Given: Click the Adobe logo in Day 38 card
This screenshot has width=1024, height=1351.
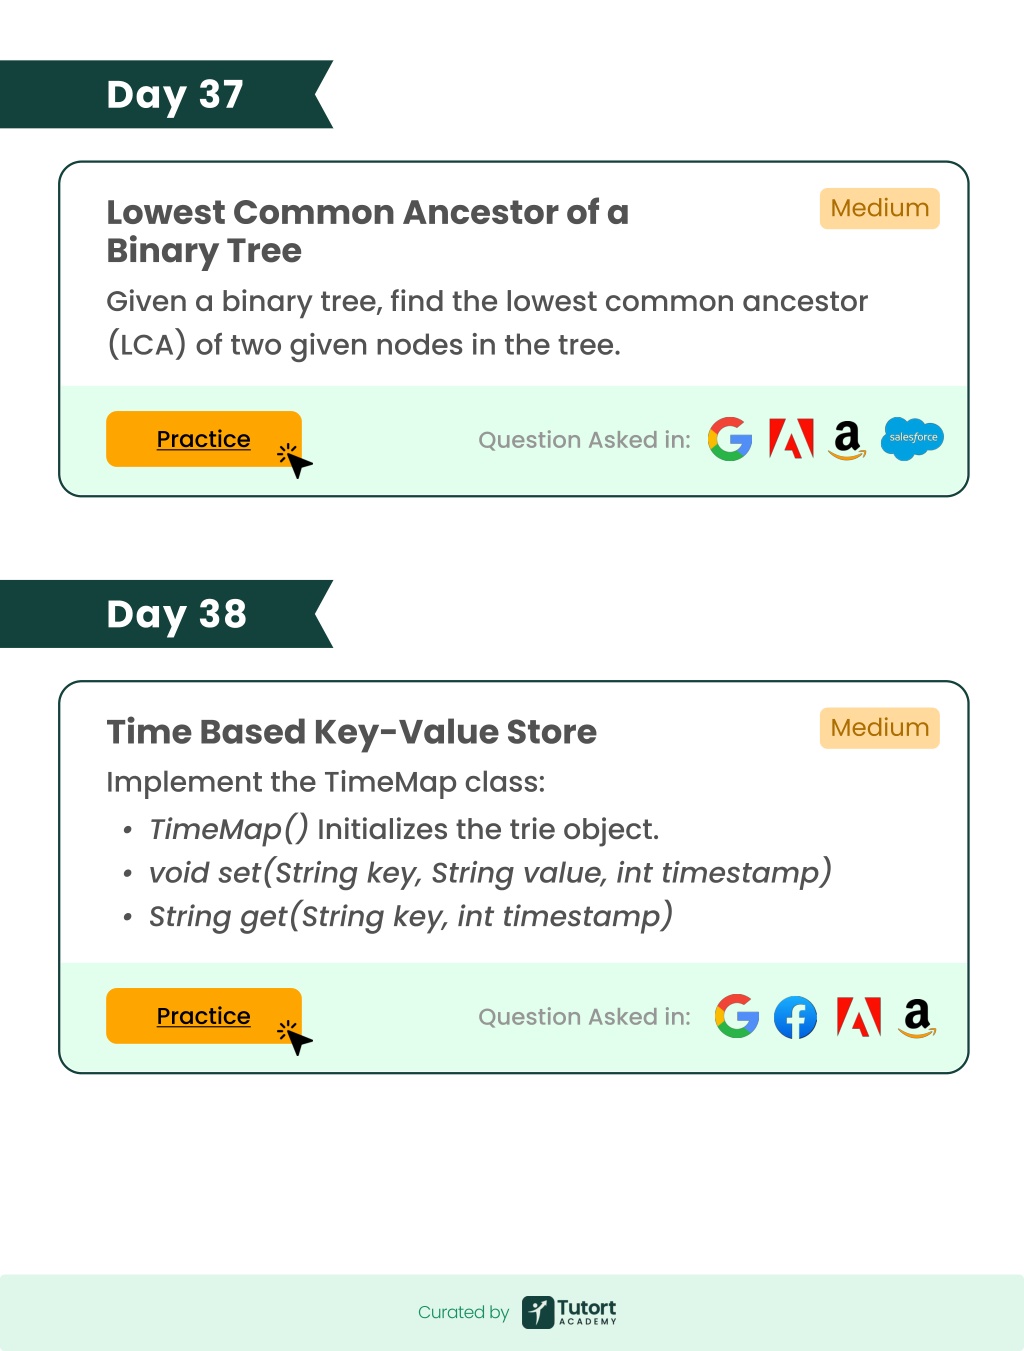Looking at the screenshot, I should (x=859, y=1016).
